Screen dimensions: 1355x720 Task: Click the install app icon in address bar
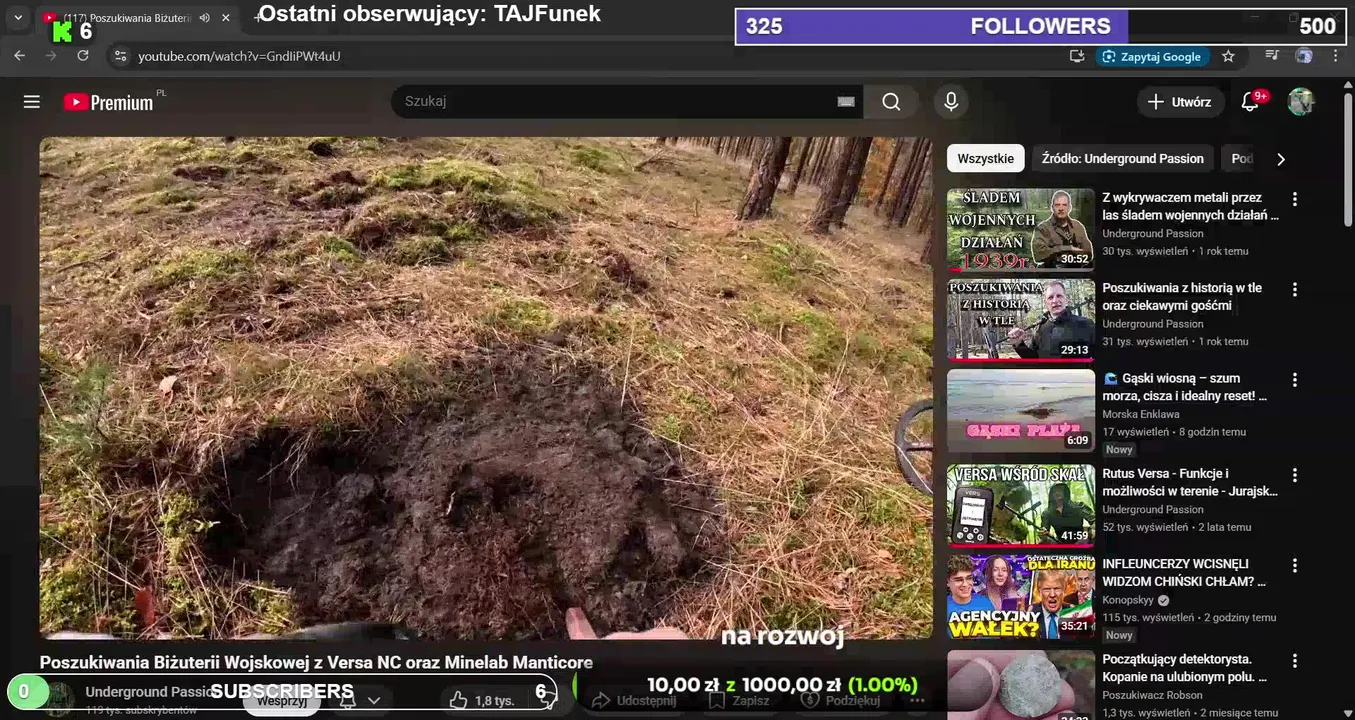coord(1077,56)
